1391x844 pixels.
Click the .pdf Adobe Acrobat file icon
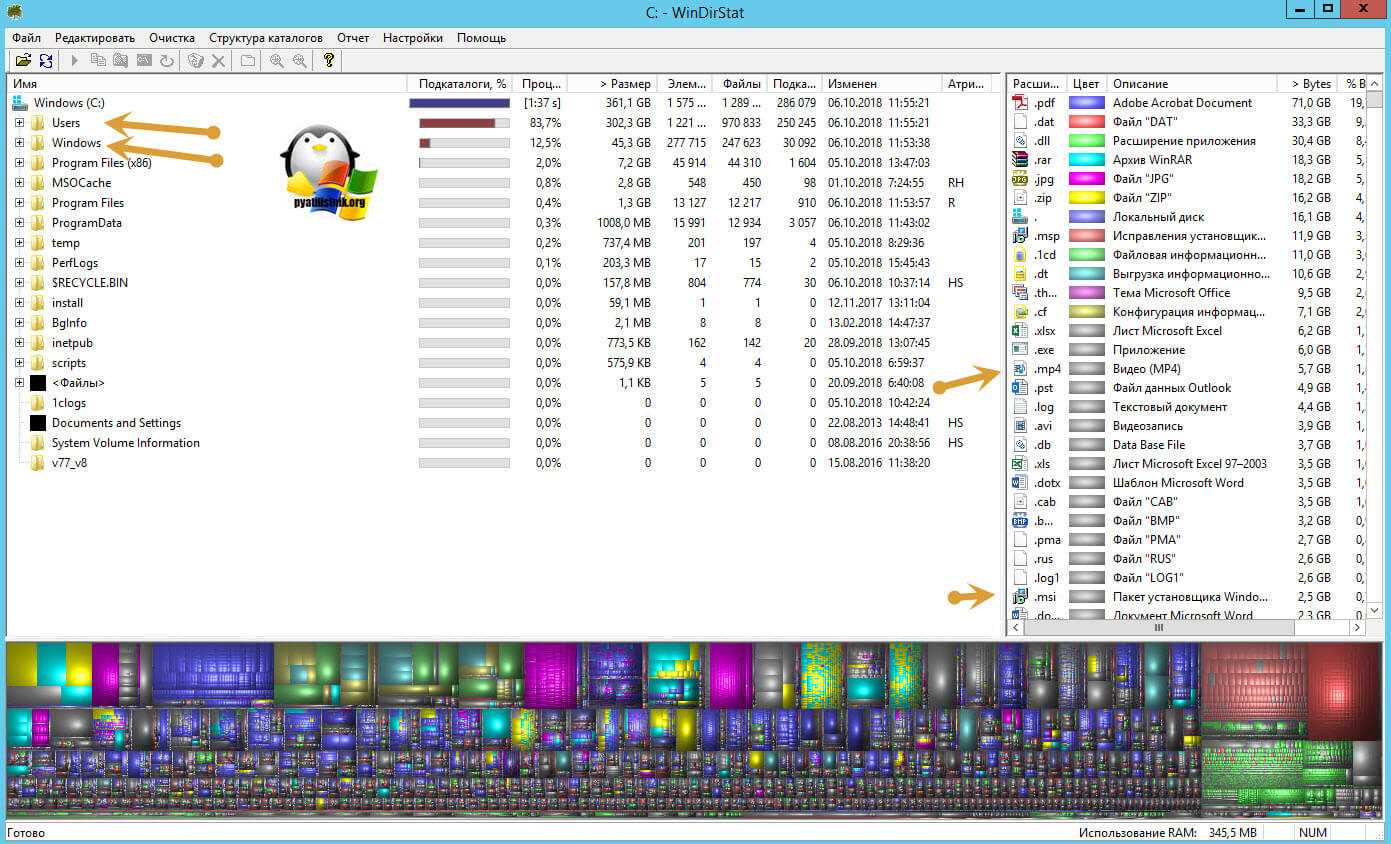tap(1020, 103)
